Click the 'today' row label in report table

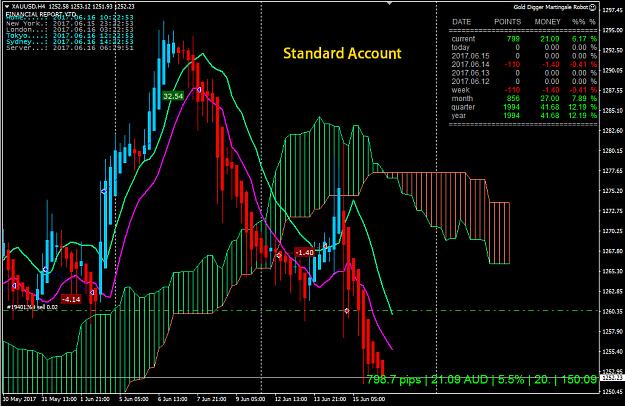pos(460,47)
